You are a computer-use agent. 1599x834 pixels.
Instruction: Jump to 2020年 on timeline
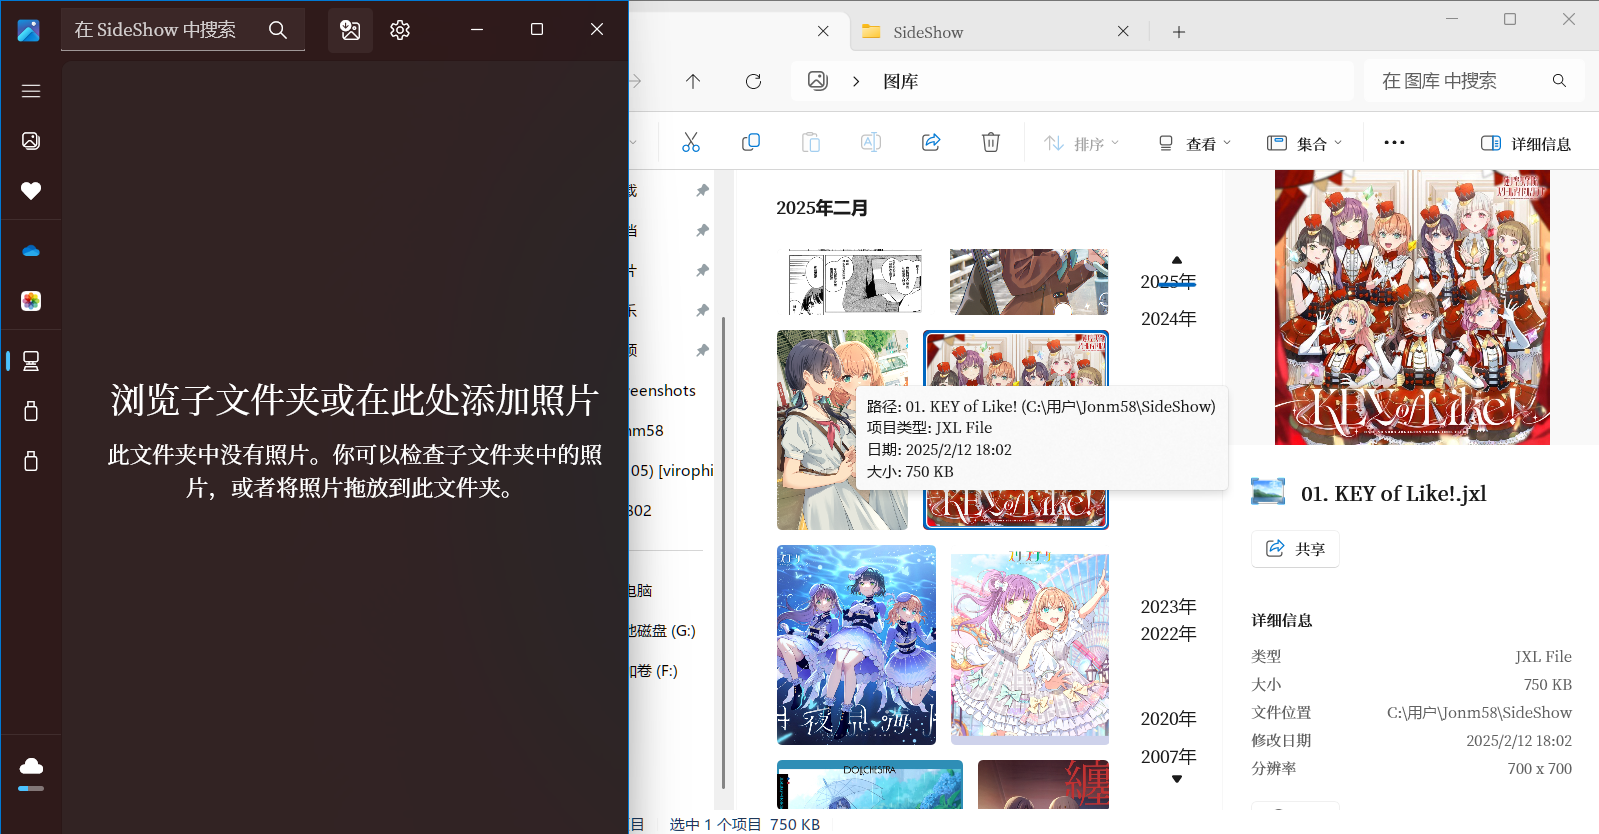pyautogui.click(x=1168, y=719)
